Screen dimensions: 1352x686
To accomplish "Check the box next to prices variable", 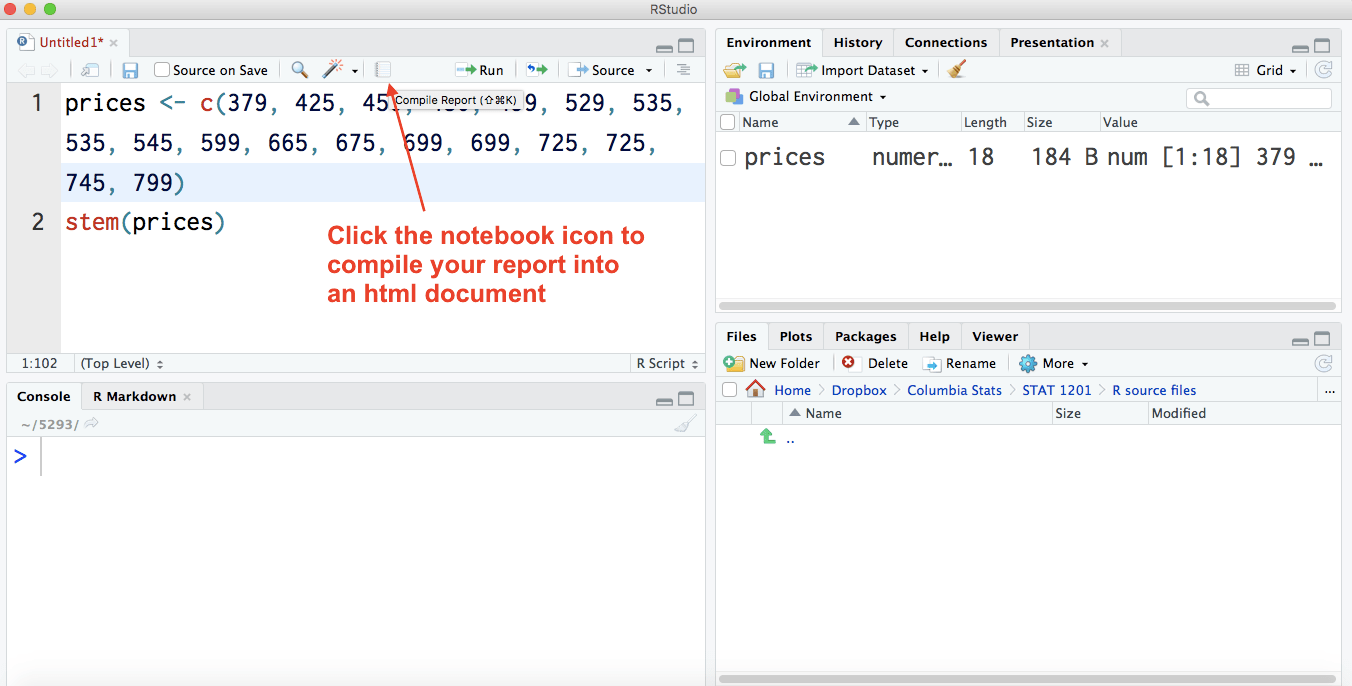I will (728, 158).
